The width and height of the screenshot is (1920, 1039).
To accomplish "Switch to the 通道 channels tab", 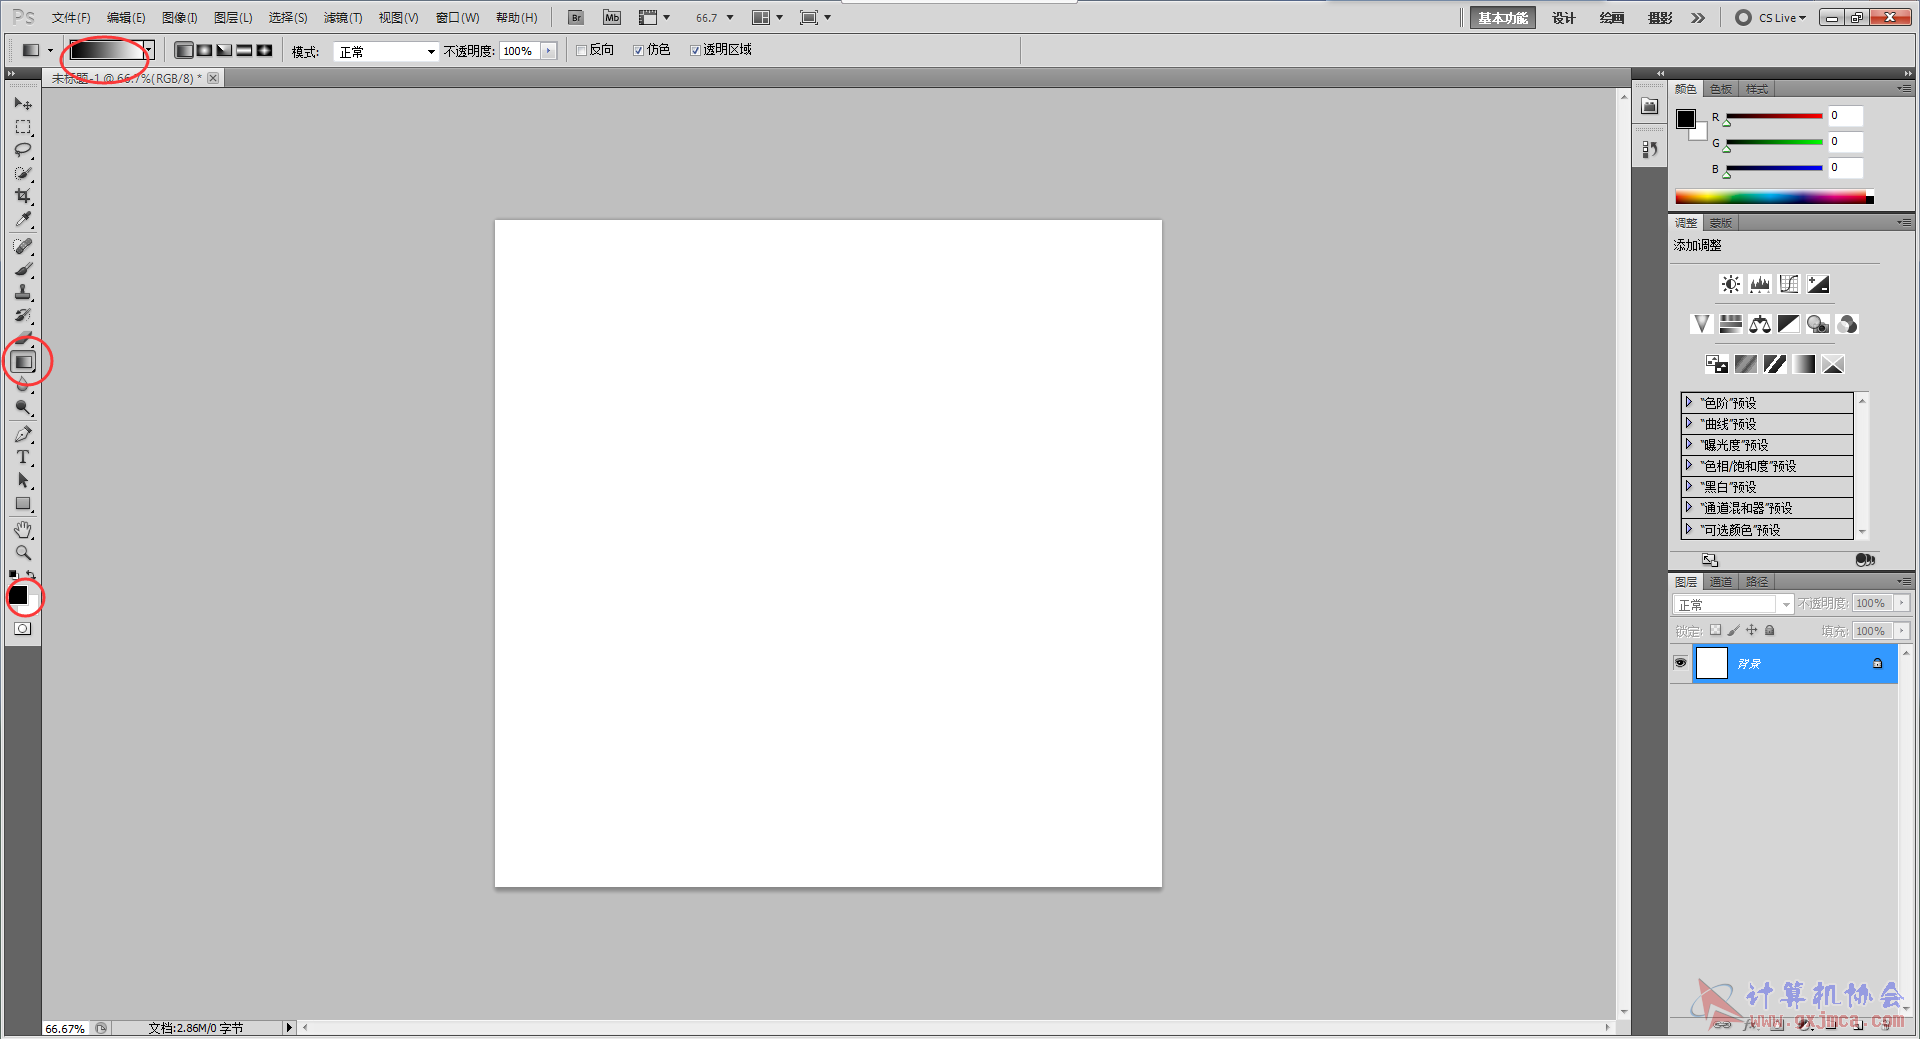I will 1720,582.
